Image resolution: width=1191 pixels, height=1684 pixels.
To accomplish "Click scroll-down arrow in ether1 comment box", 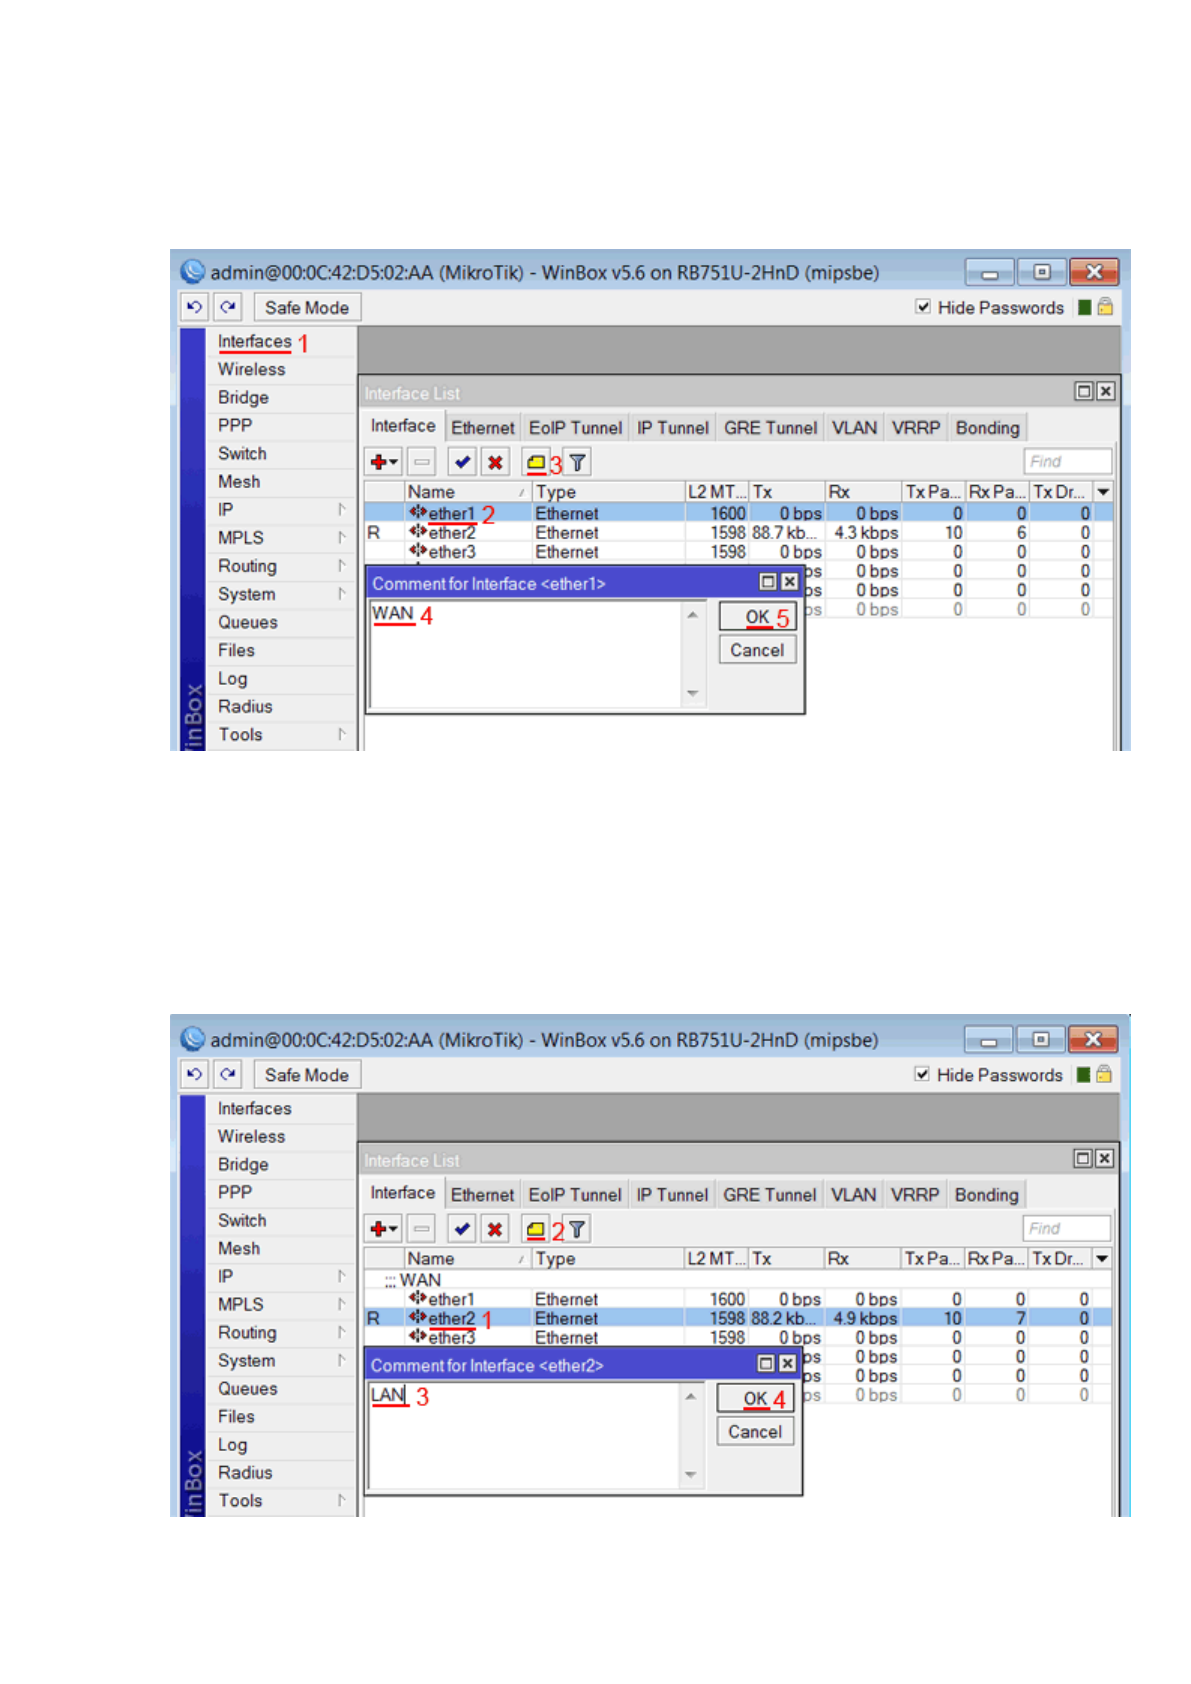I will (693, 693).
